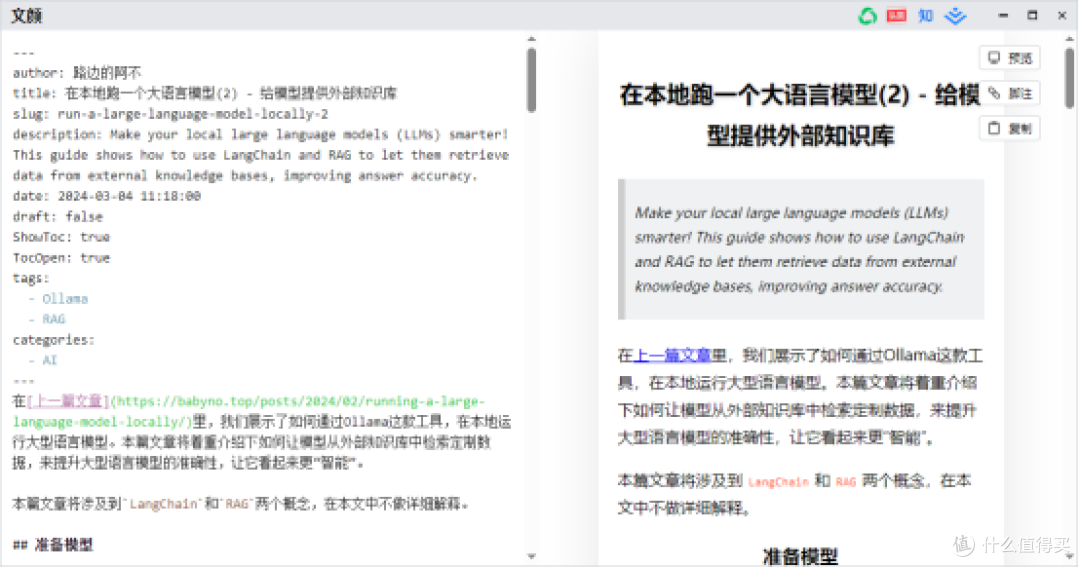Click the 复制 copy button
Viewport: 1080px width, 567px height.
[x=1010, y=129]
